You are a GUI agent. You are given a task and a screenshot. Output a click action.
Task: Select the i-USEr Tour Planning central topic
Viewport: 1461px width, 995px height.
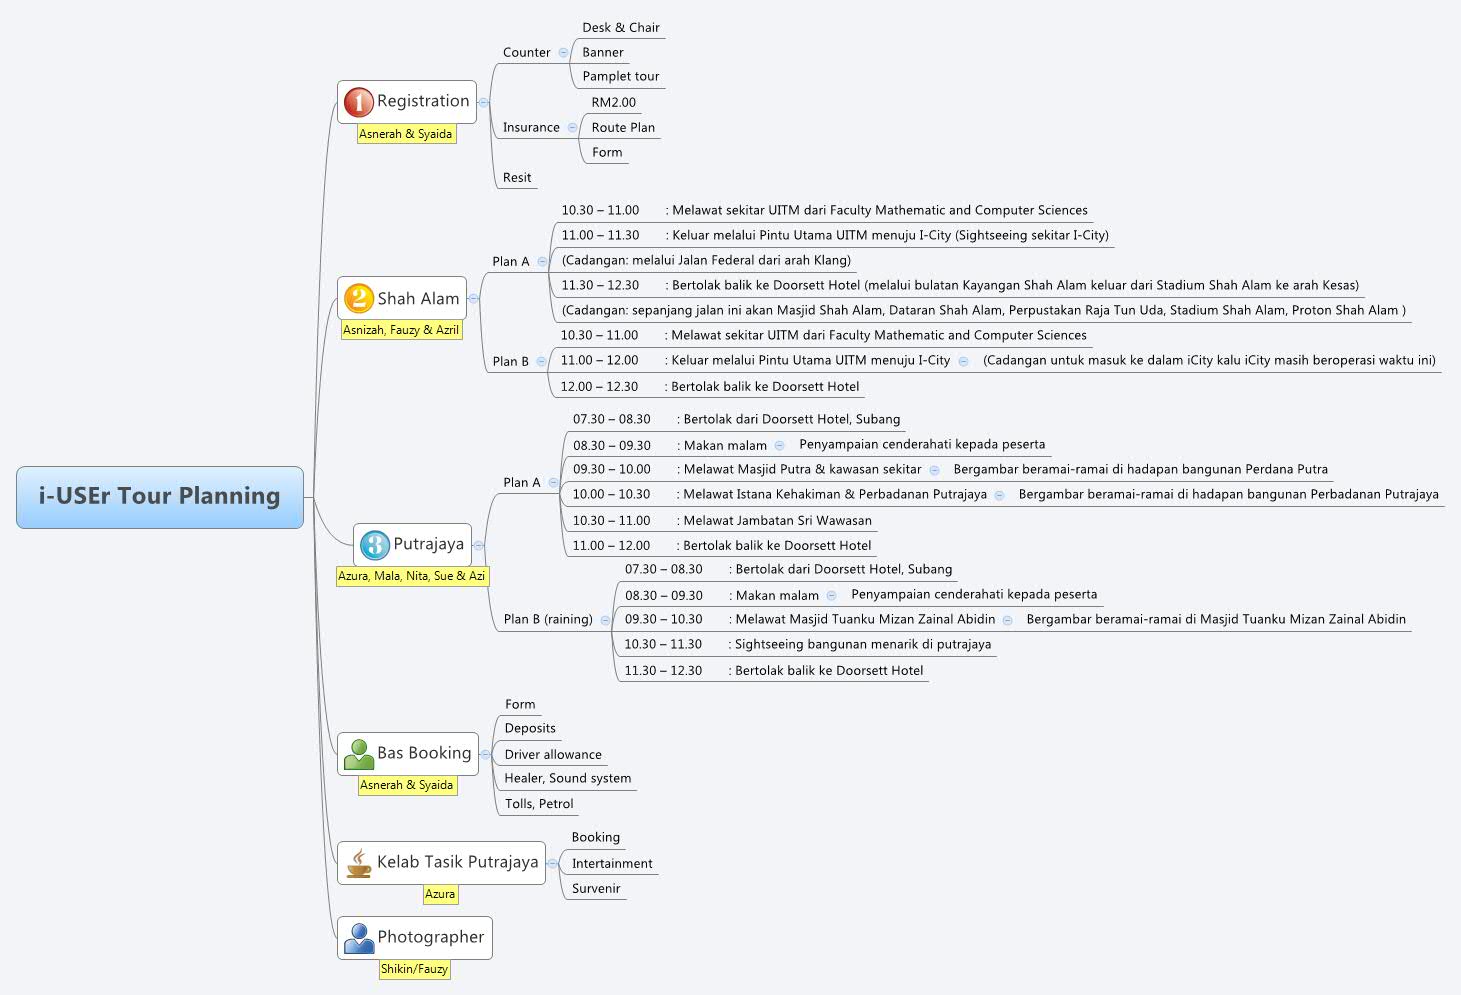pos(159,495)
